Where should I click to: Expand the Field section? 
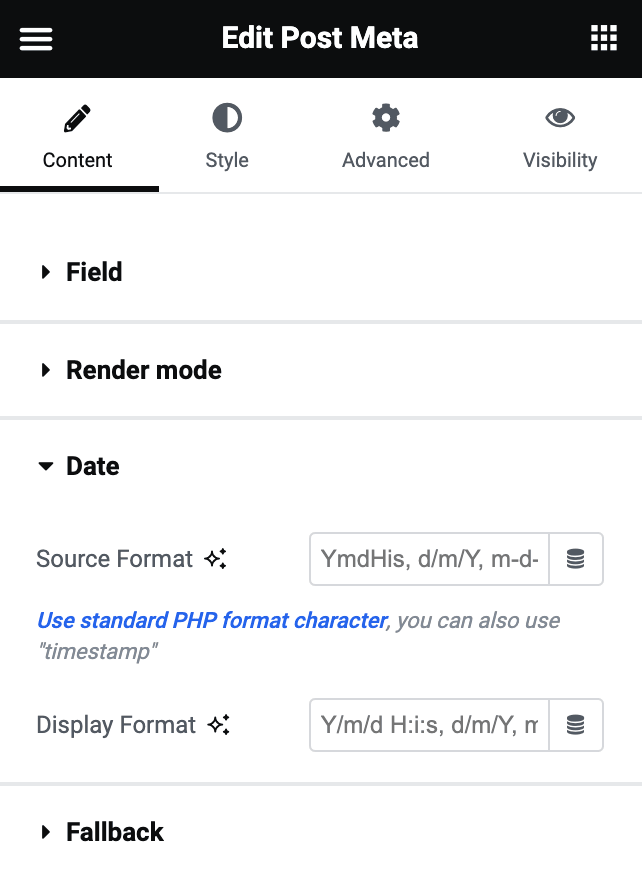pyautogui.click(x=321, y=272)
